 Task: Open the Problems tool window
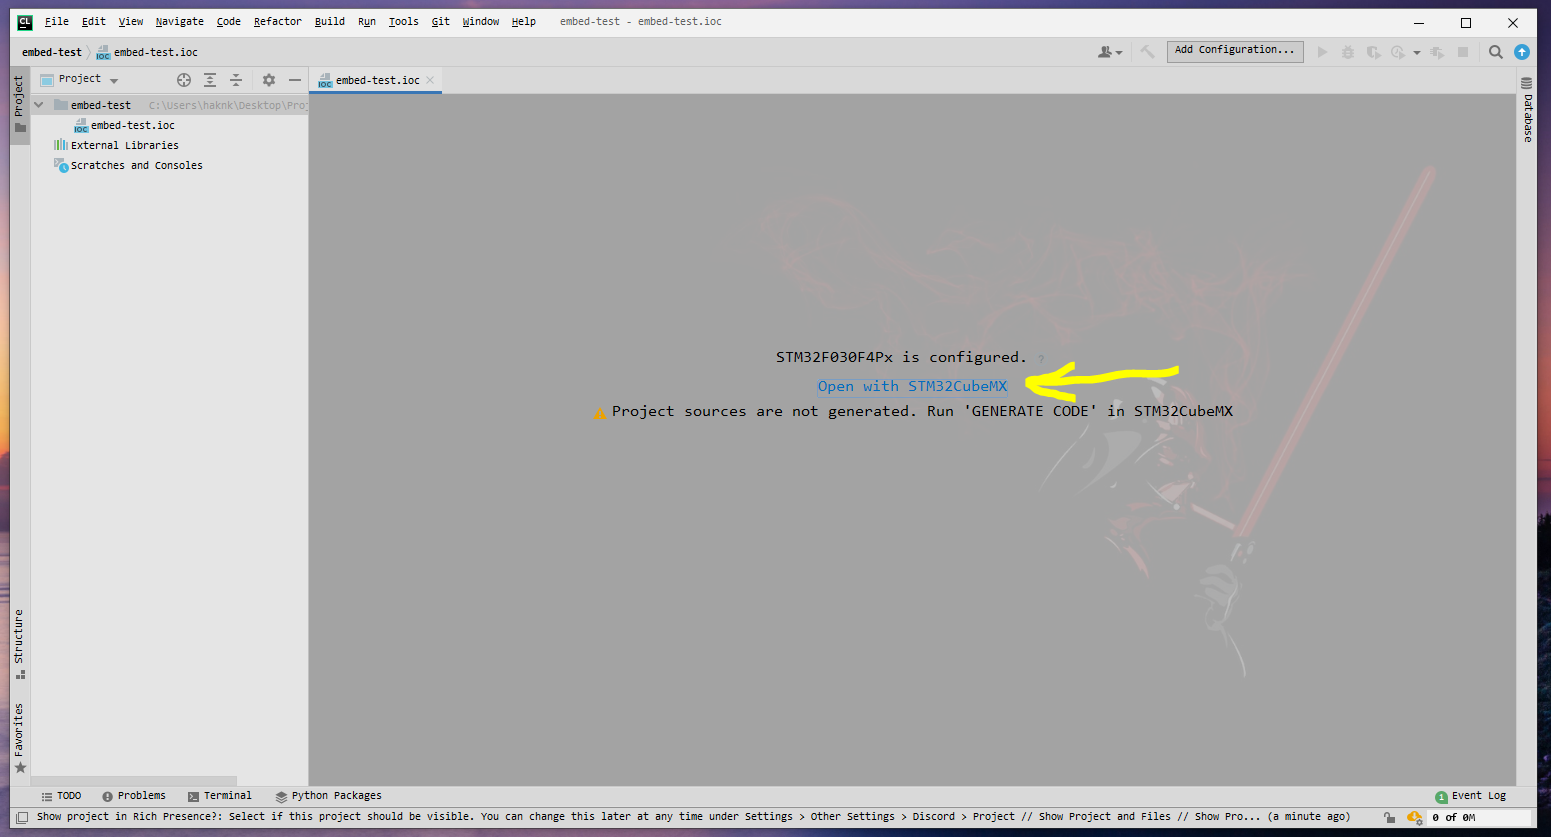tap(134, 796)
